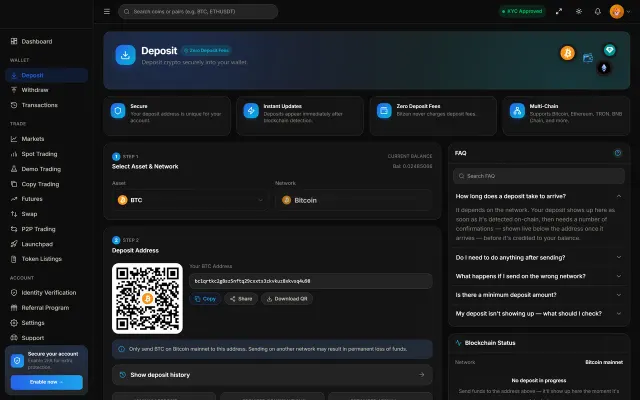Open Demo Trading
640x400 pixels.
pyautogui.click(x=47, y=169)
